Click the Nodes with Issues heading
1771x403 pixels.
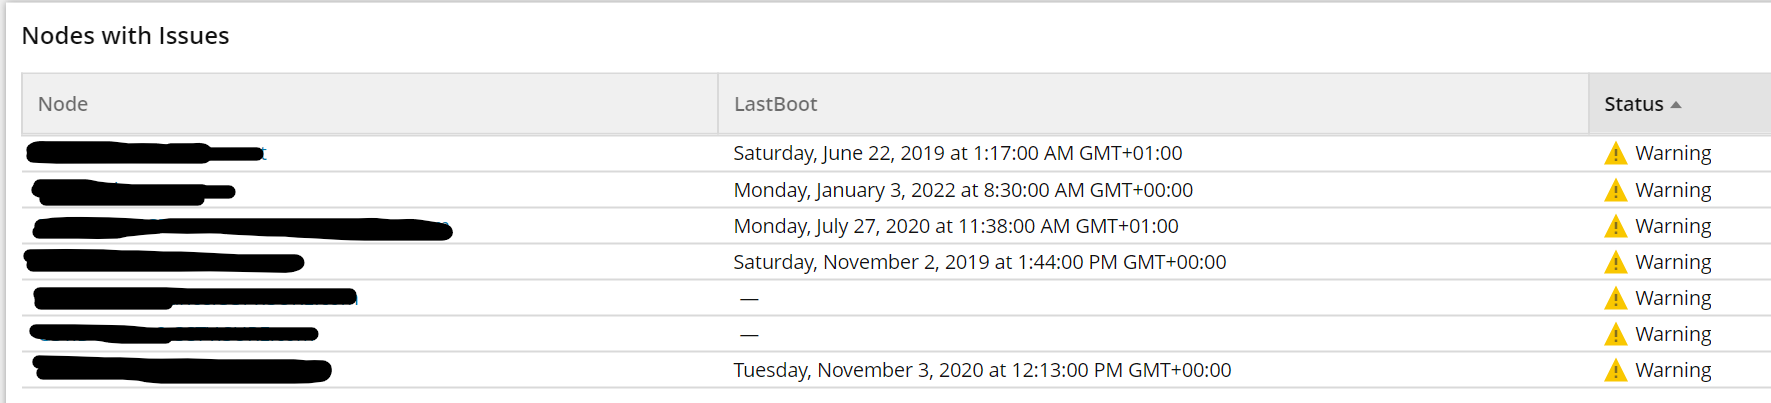(125, 36)
